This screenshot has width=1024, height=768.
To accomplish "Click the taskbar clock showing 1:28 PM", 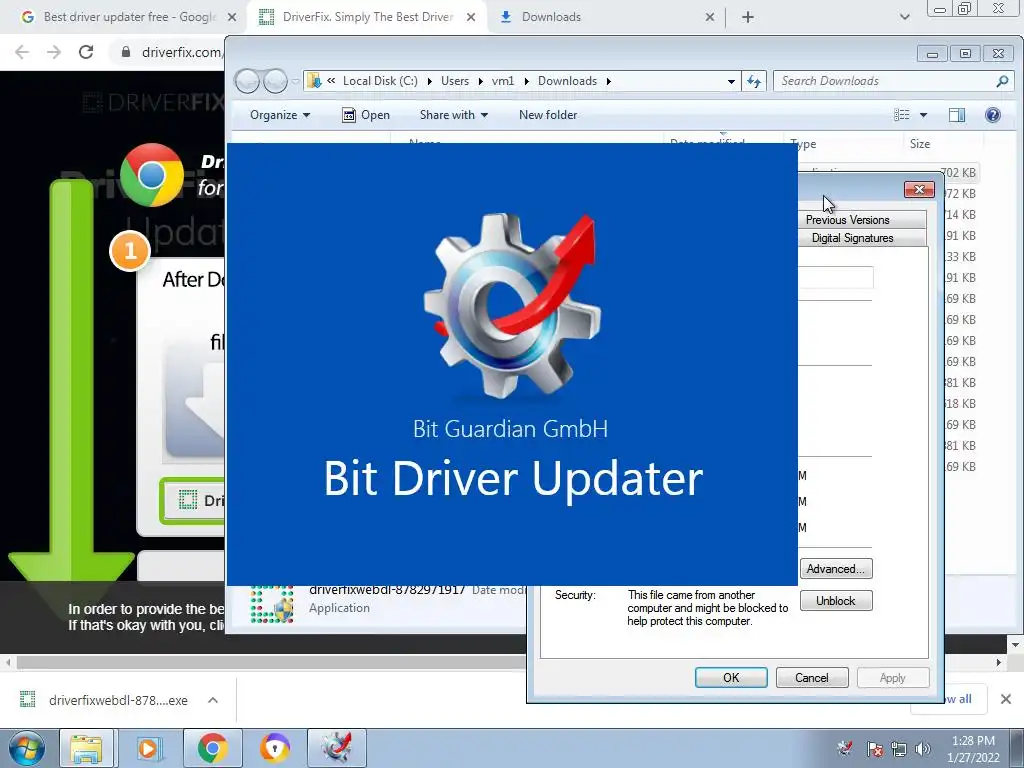I will coord(973,748).
